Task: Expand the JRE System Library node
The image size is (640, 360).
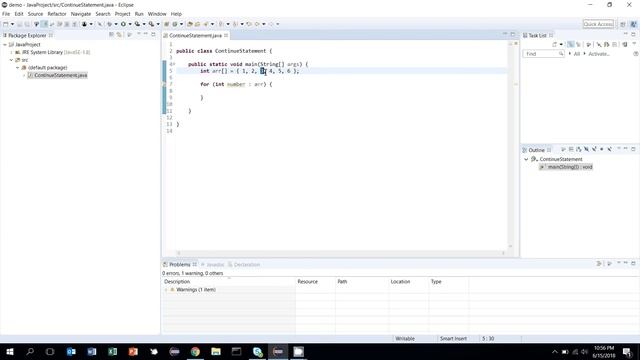Action: tap(11, 52)
